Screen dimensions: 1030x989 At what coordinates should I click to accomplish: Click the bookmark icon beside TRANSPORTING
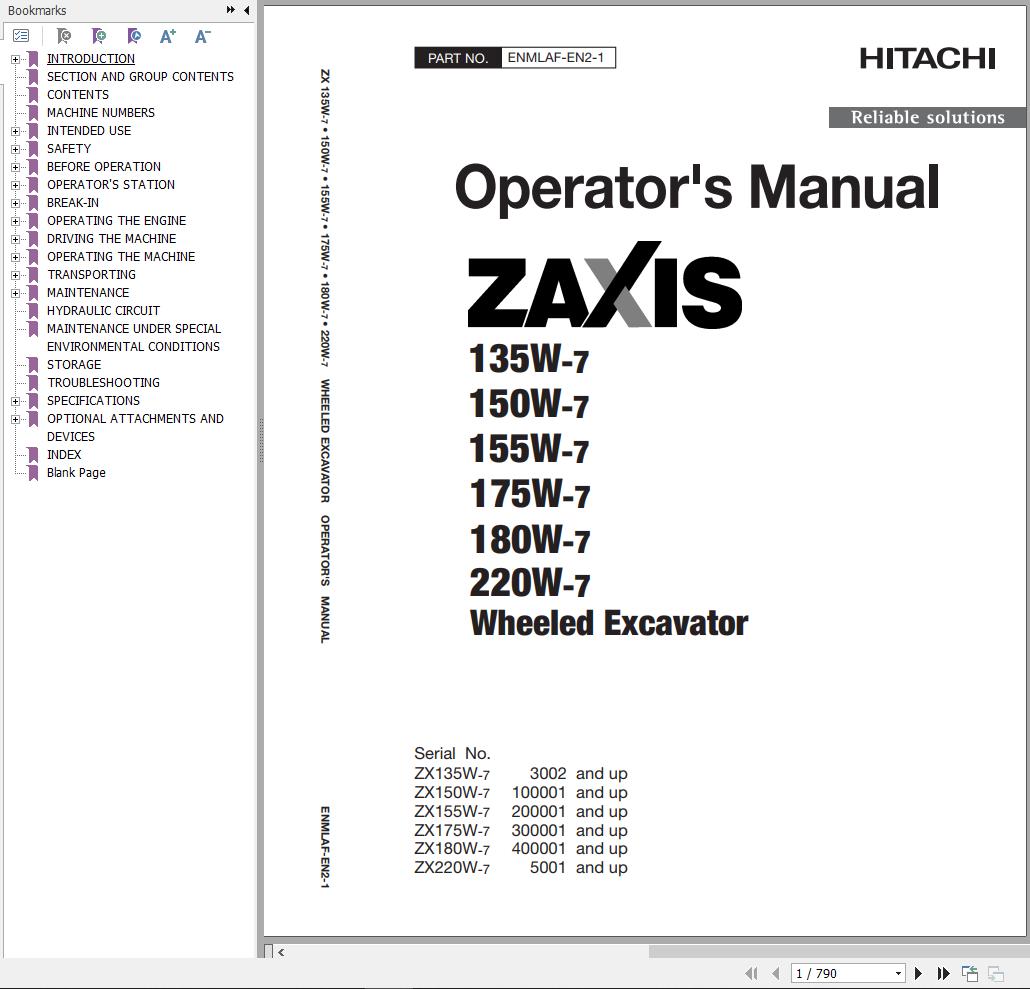coord(33,275)
